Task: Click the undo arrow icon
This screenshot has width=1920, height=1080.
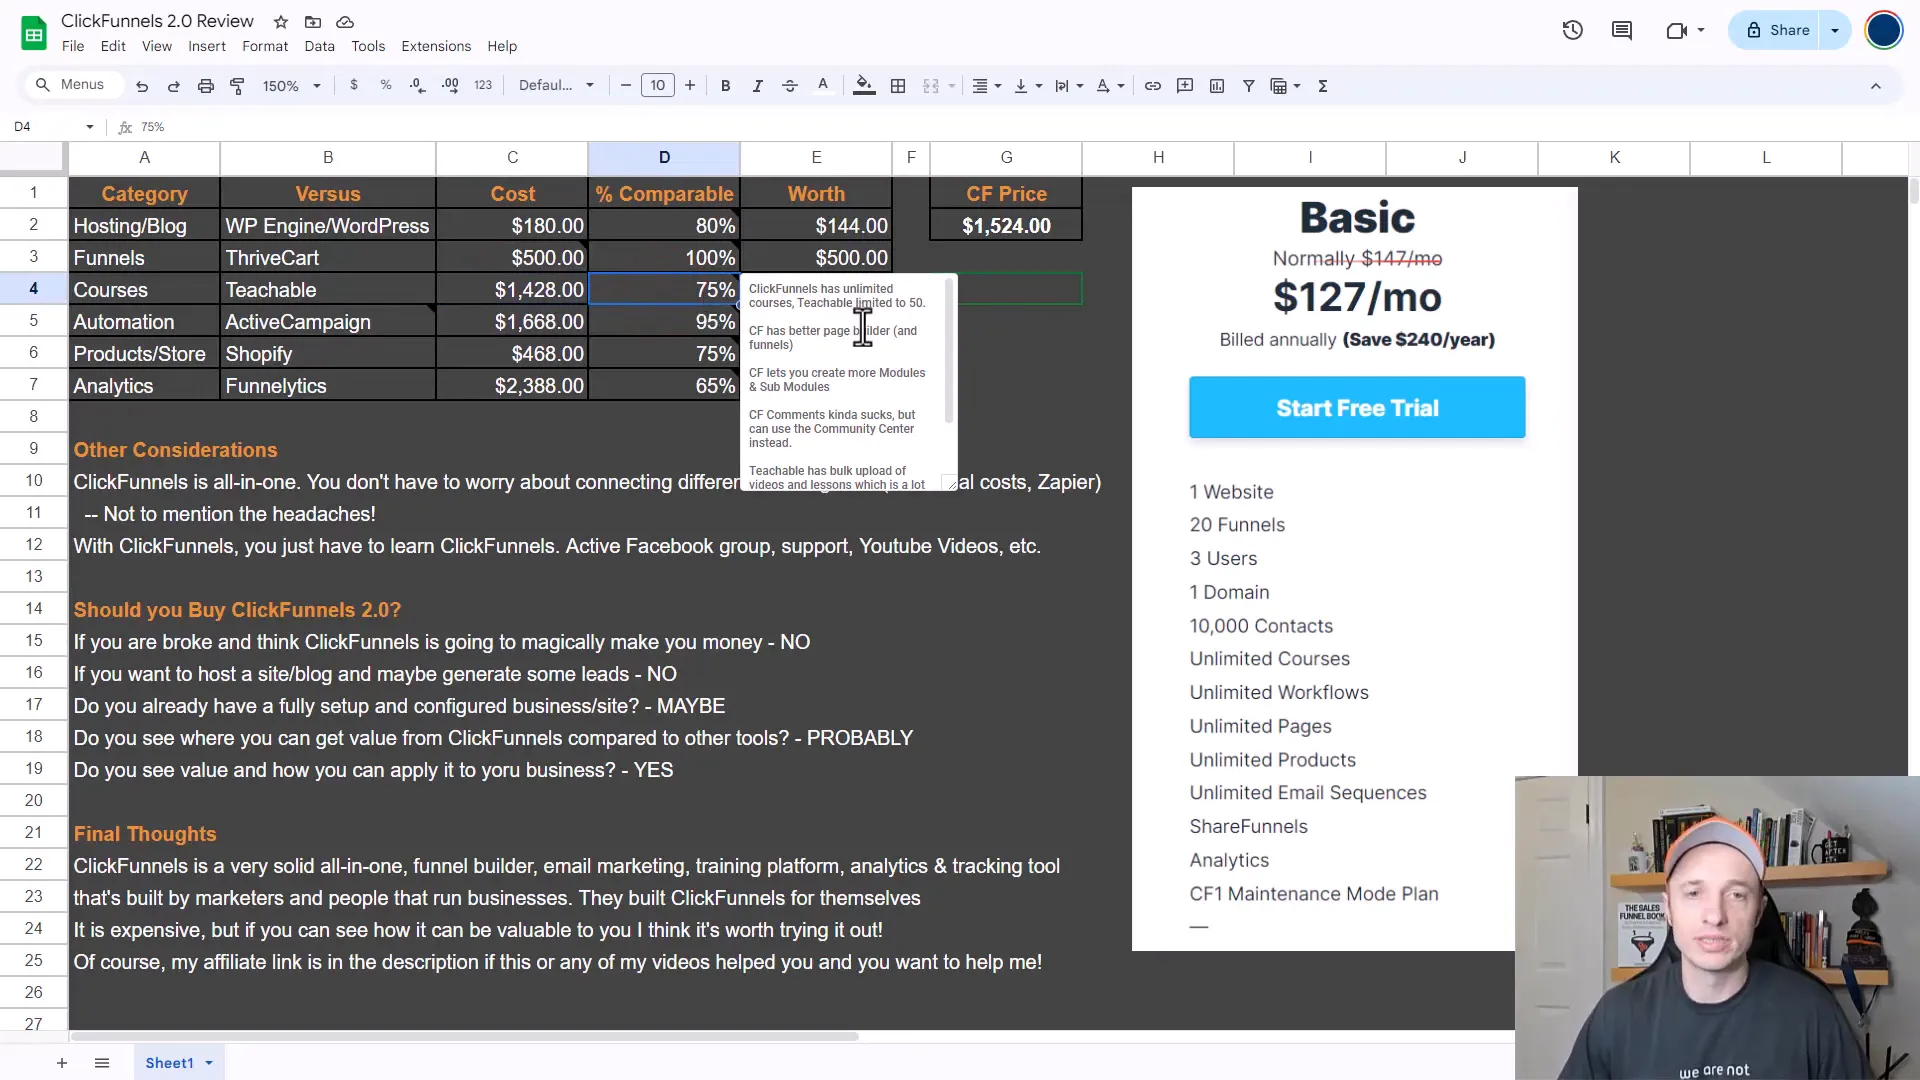Action: click(x=142, y=86)
